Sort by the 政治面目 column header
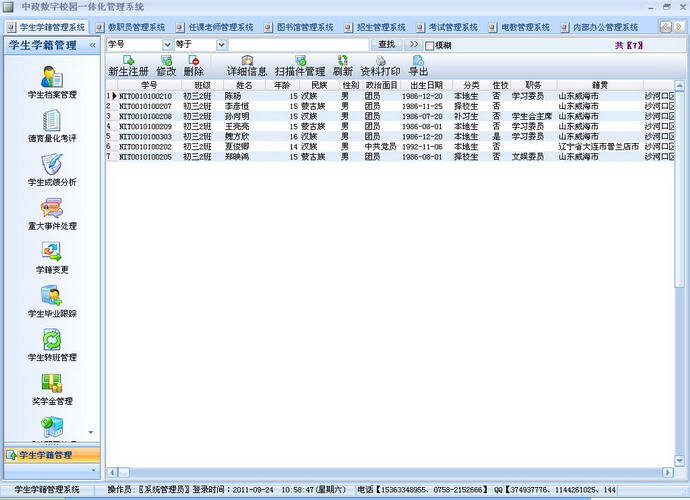The image size is (690, 500). (382, 85)
